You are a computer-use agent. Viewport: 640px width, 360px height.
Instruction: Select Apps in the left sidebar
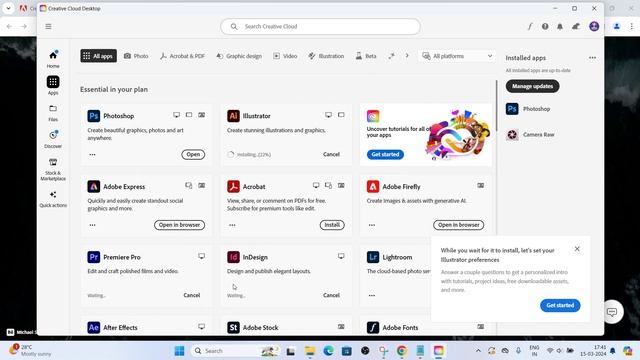click(53, 86)
